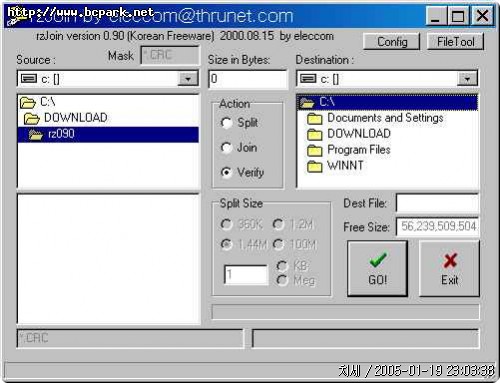Open the Config button

tap(392, 42)
